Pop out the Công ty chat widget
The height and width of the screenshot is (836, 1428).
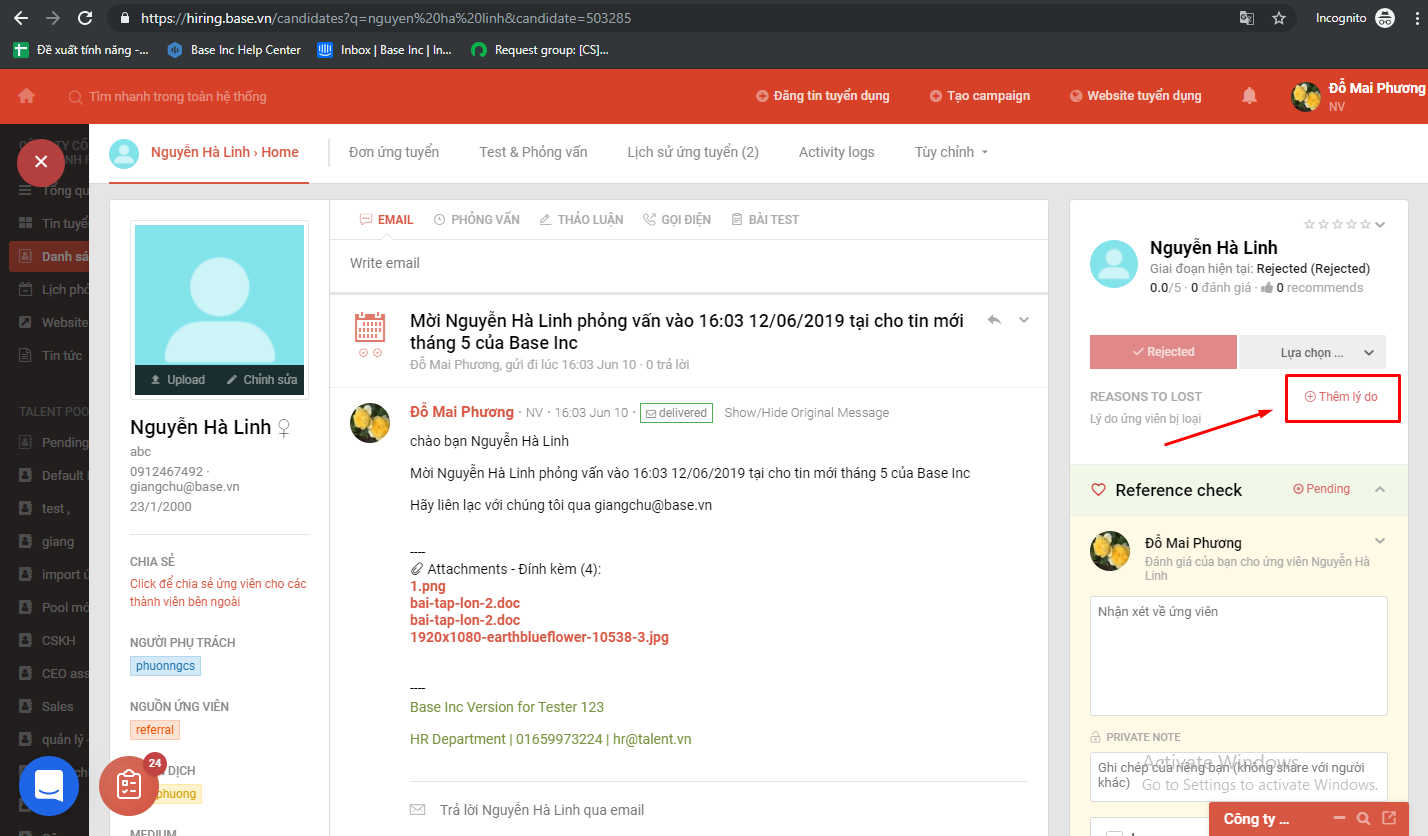coord(1389,819)
